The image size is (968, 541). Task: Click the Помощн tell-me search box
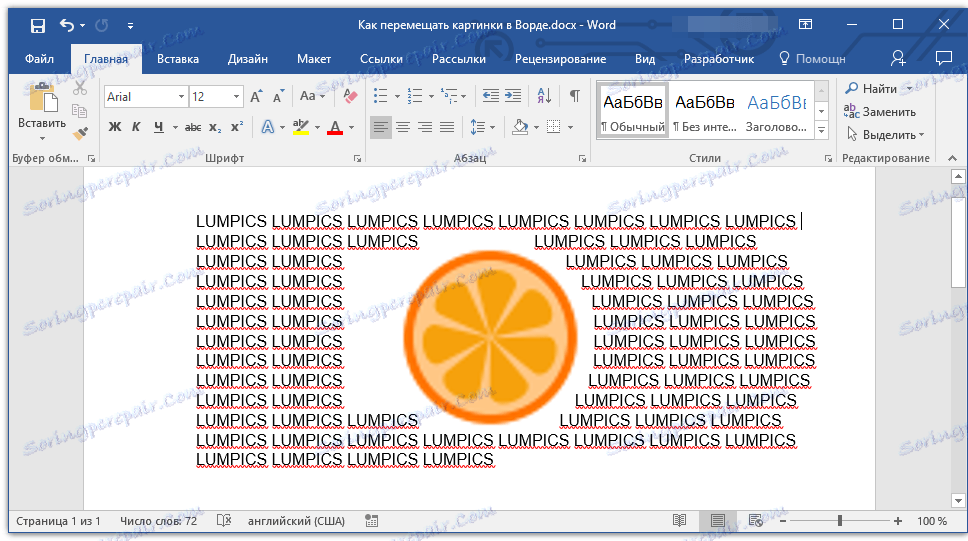coord(812,59)
